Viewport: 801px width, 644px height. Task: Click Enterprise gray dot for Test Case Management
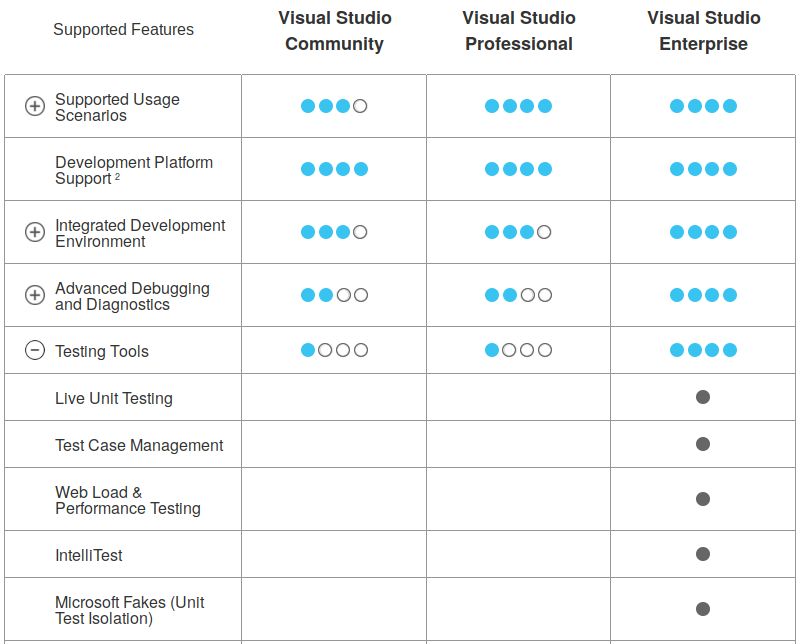703,444
